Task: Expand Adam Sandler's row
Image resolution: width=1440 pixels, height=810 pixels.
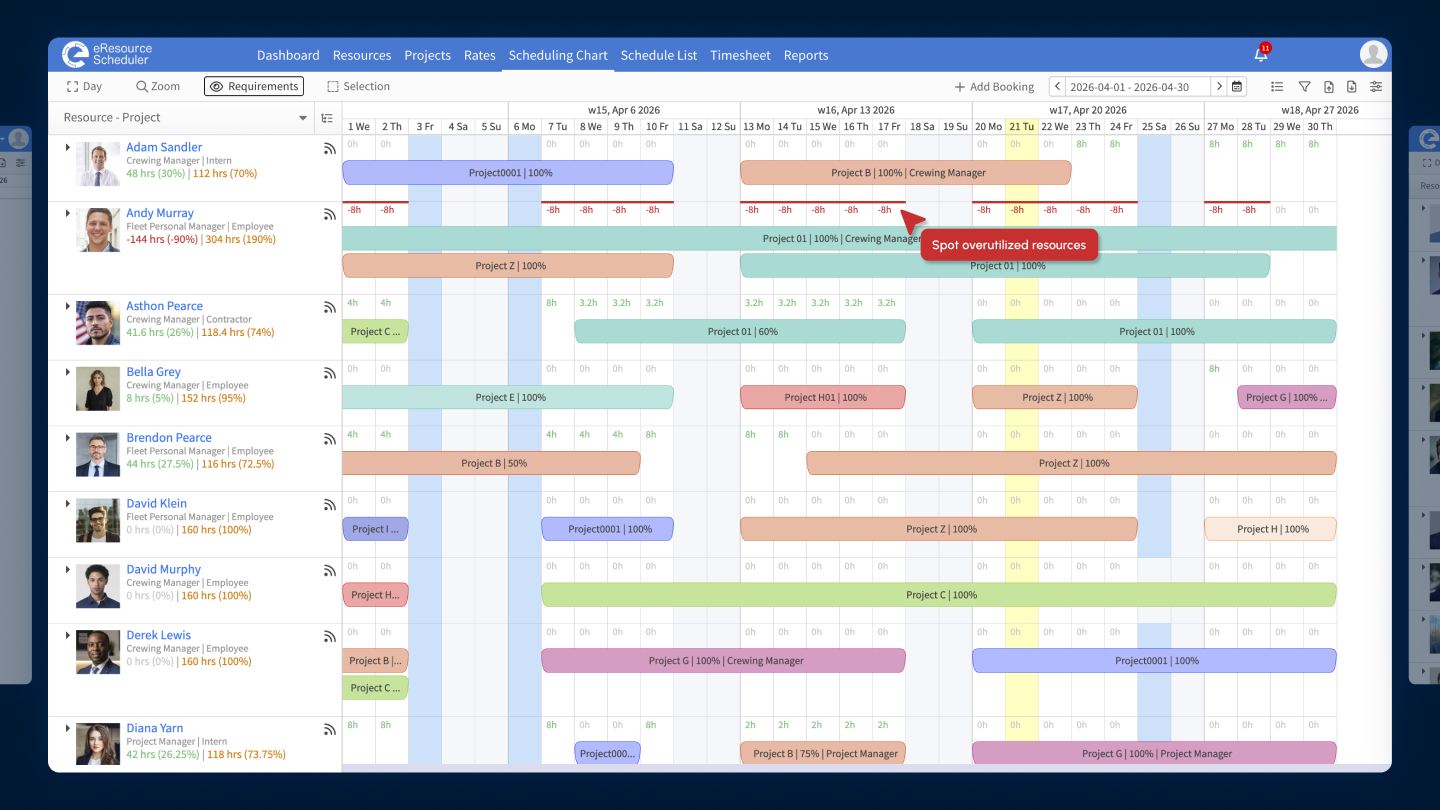Action: coord(68,148)
